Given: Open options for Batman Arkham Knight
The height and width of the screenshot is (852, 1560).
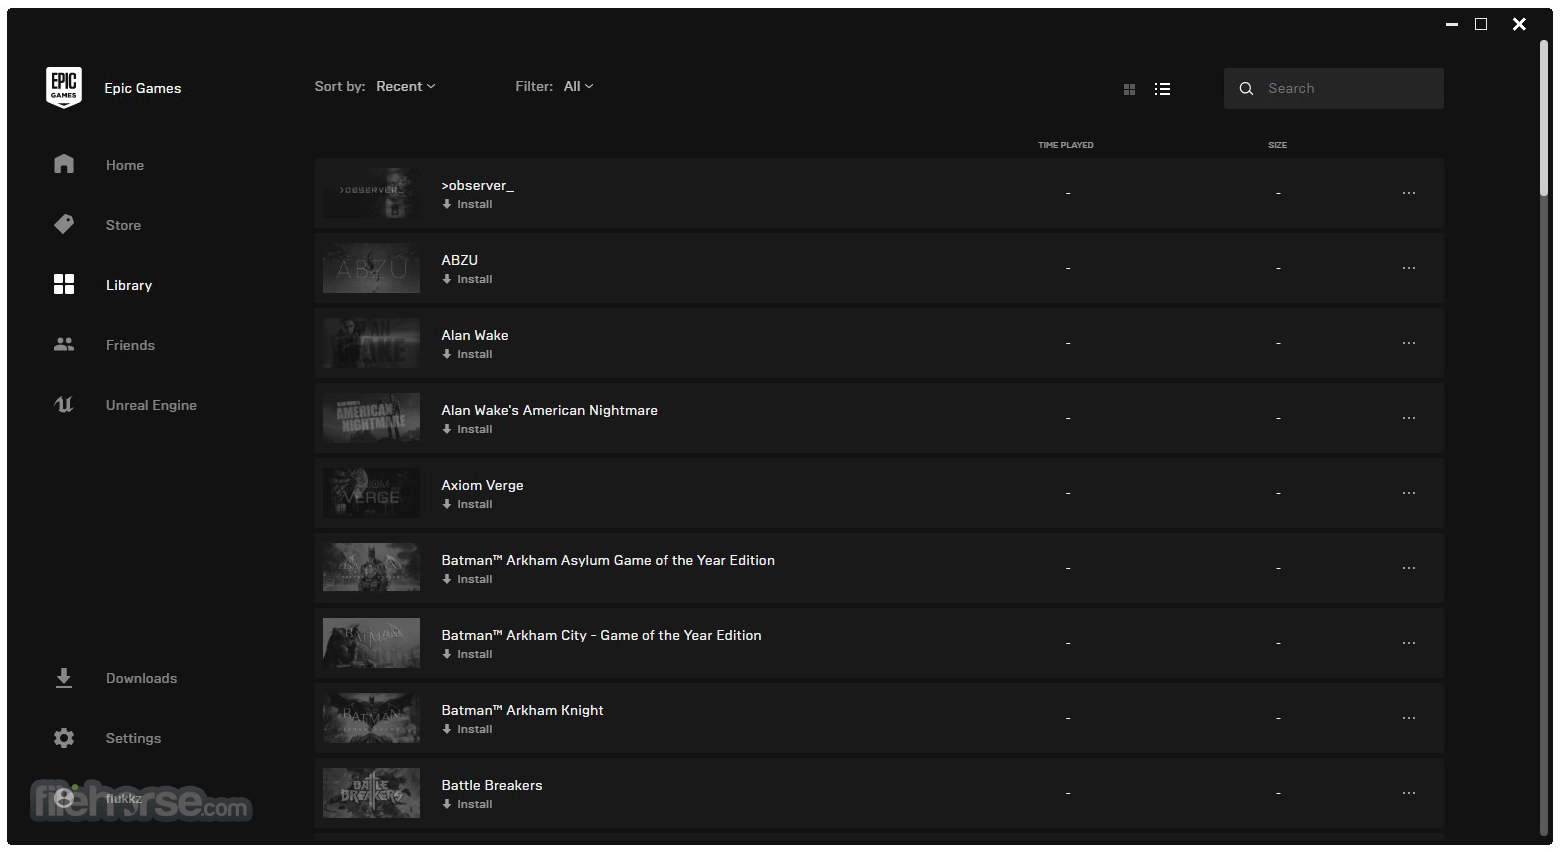Looking at the screenshot, I should (1409, 718).
